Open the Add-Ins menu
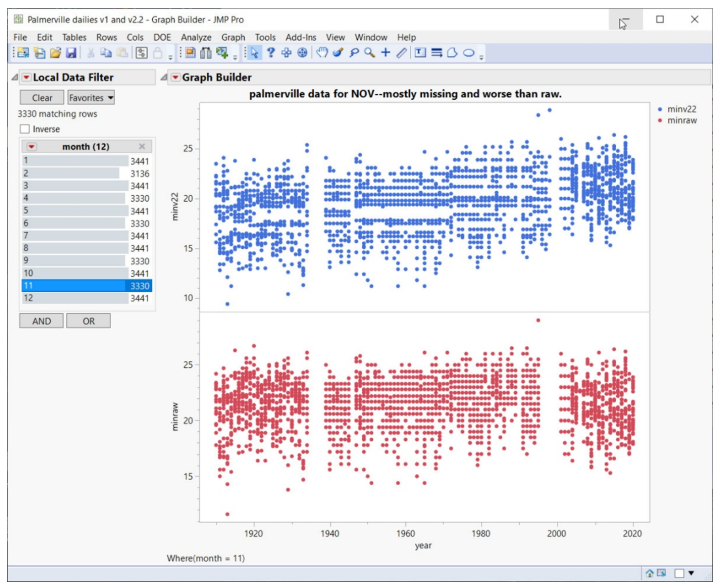Screen dimensions: 720x587 [300, 37]
